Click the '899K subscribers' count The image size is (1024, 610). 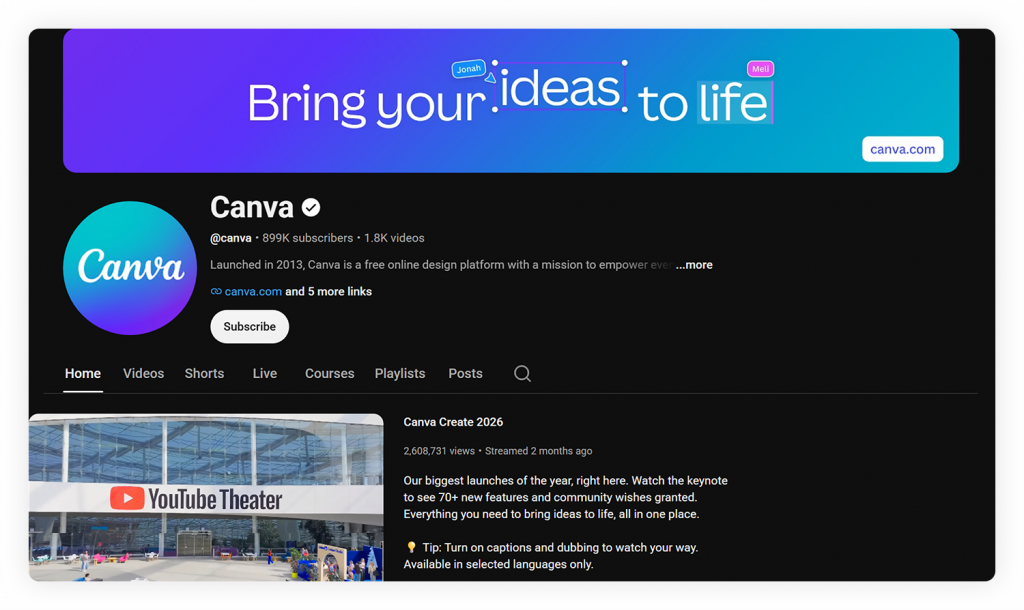tap(308, 238)
